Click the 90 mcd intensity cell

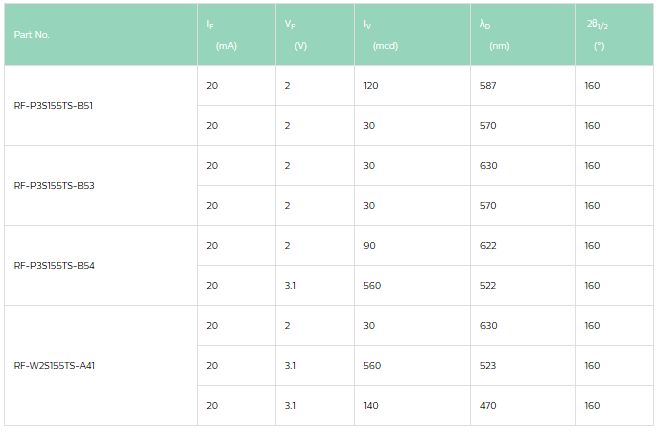point(370,246)
